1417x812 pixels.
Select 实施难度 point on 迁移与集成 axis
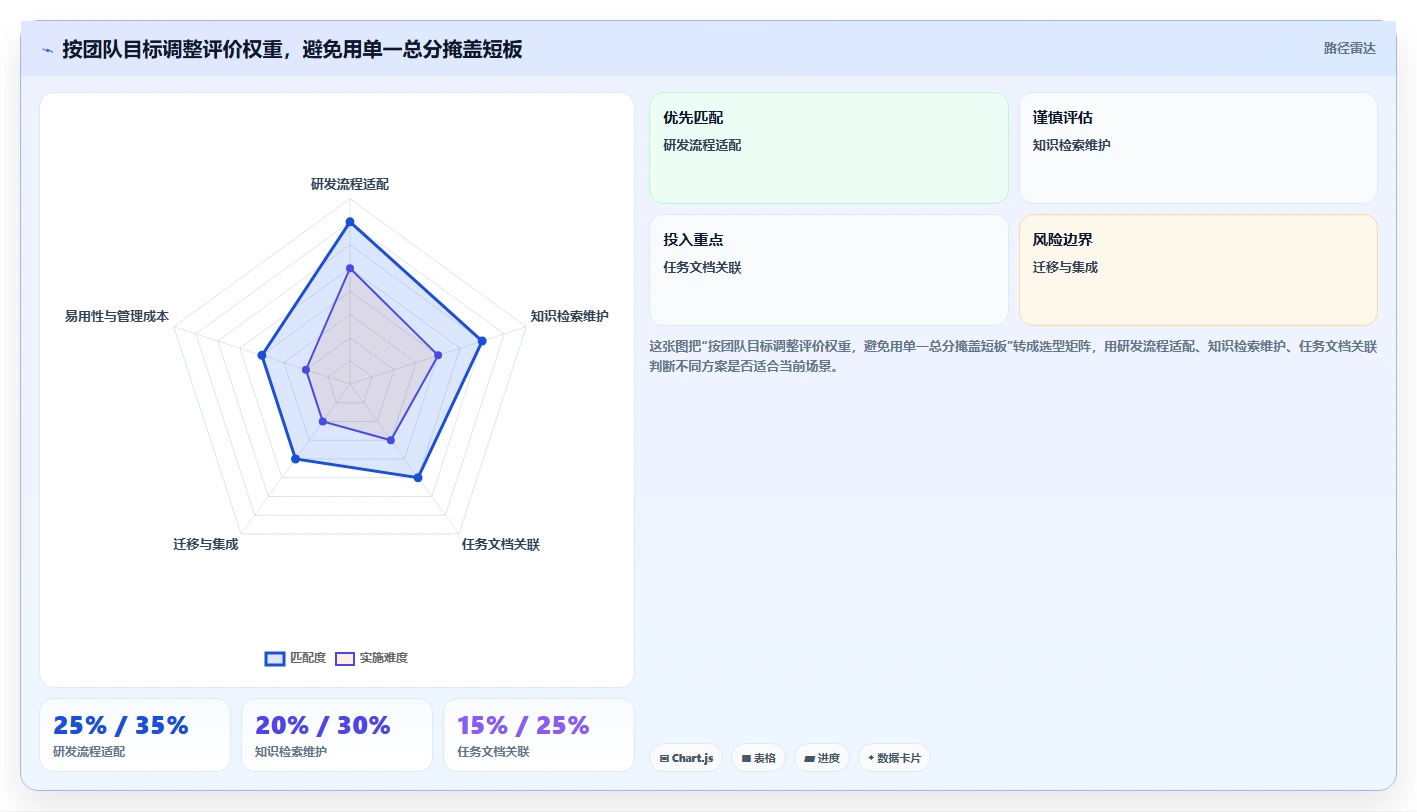(x=322, y=422)
